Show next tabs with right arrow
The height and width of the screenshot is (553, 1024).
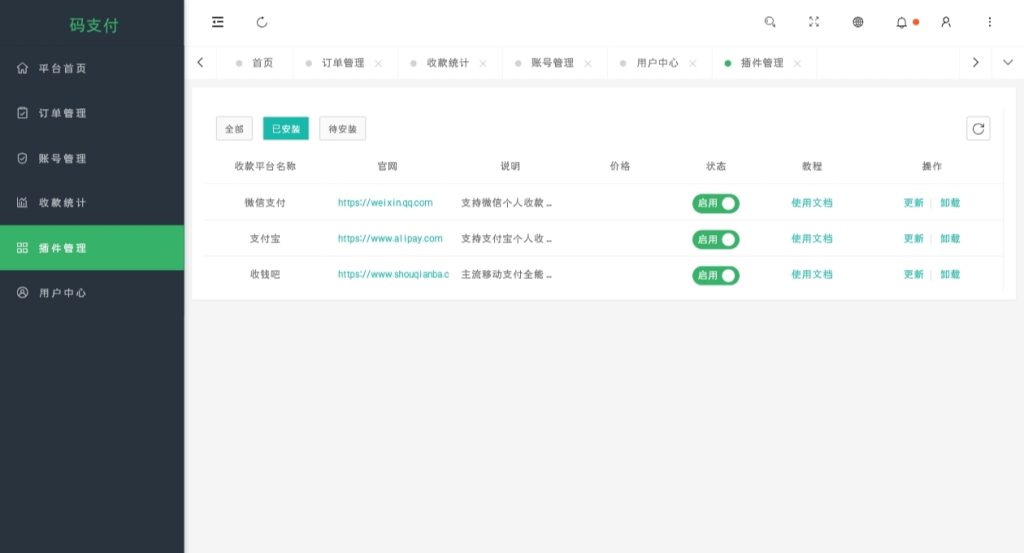976,63
